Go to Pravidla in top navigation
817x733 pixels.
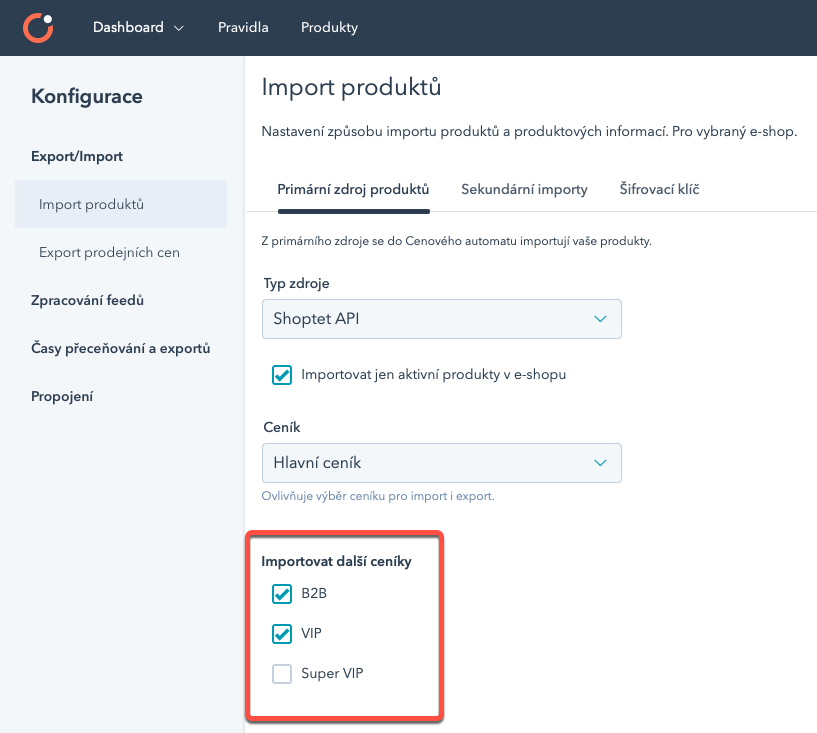click(x=243, y=27)
